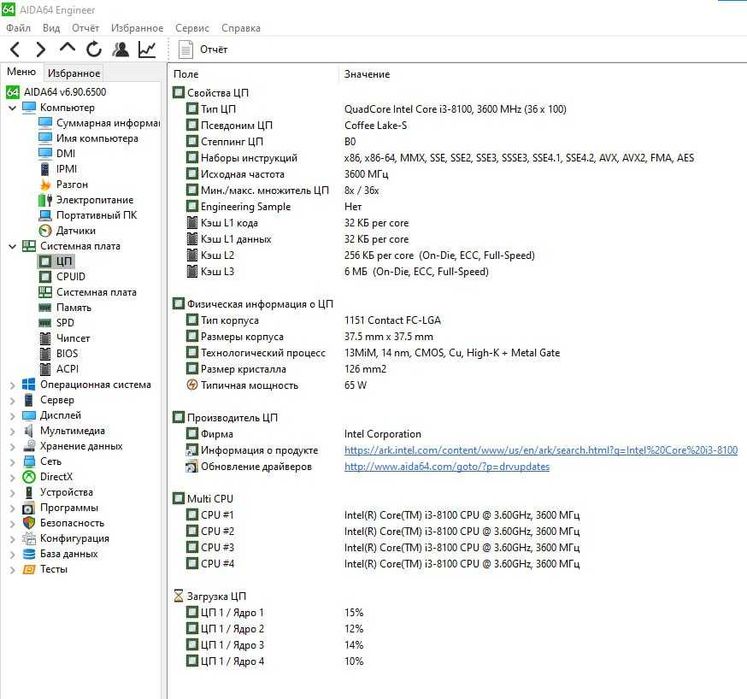Viewport: 747px width, 699px height.
Task: Refresh the page with the Refresh icon
Action: (94, 49)
